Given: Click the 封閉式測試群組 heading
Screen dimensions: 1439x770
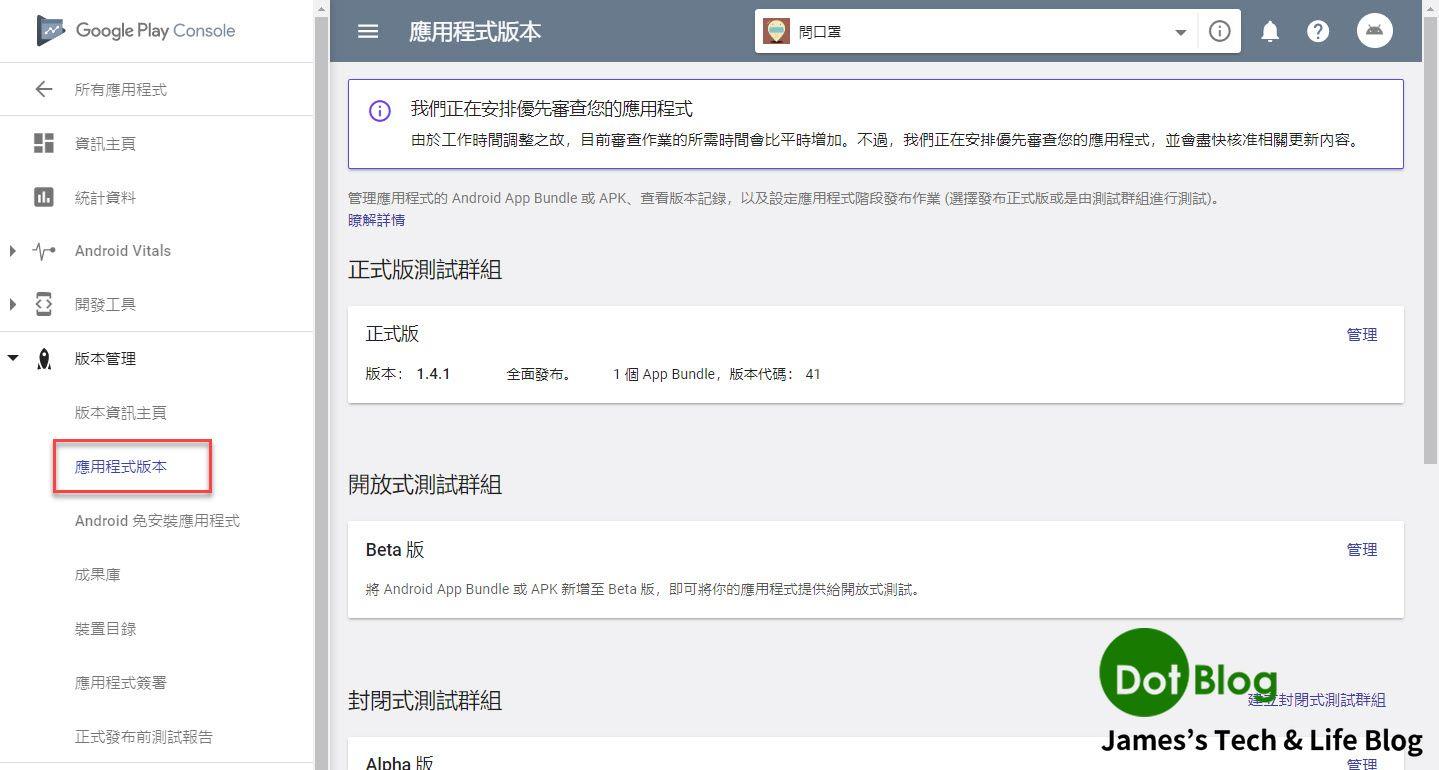Looking at the screenshot, I should (x=425, y=701).
